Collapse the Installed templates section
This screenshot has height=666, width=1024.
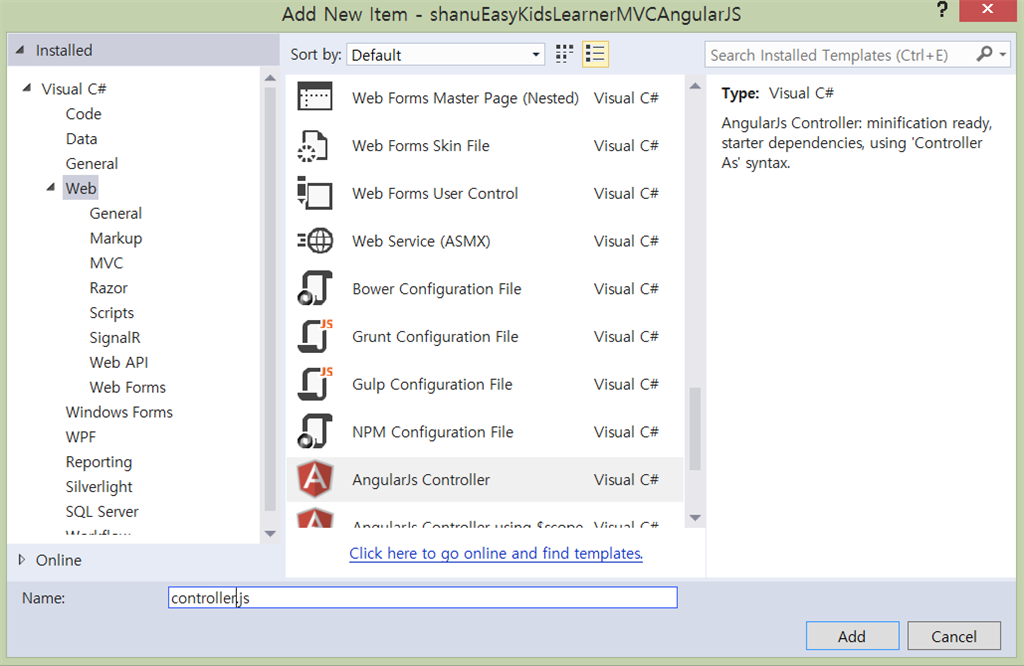(x=20, y=50)
